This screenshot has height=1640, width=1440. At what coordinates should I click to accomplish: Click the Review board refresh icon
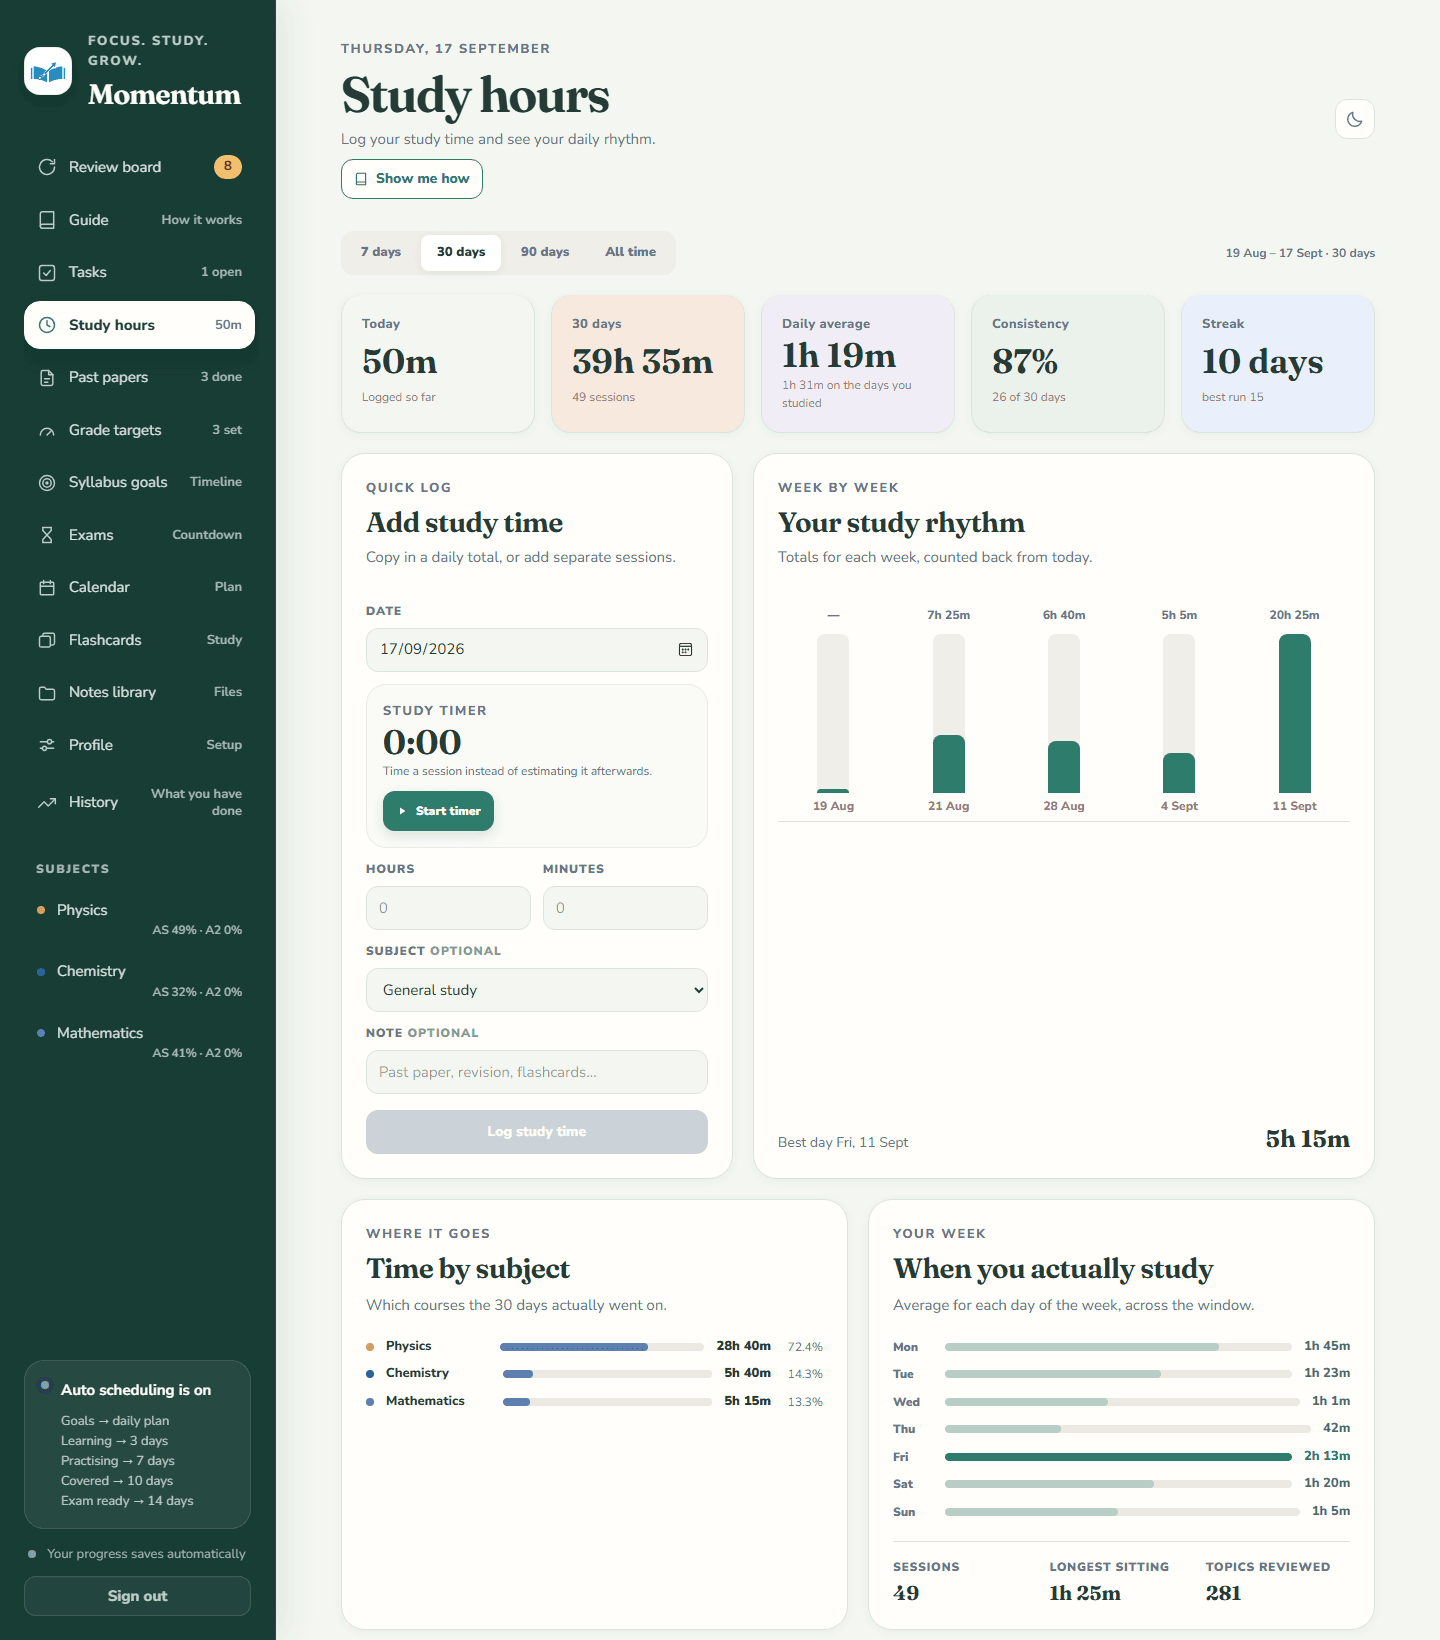tap(47, 167)
